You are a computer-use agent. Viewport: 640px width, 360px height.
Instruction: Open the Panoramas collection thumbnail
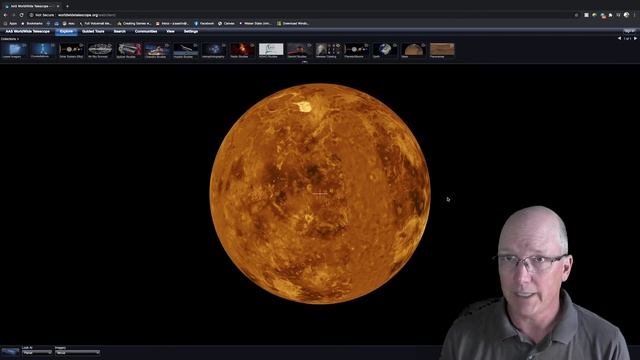[x=442, y=50]
